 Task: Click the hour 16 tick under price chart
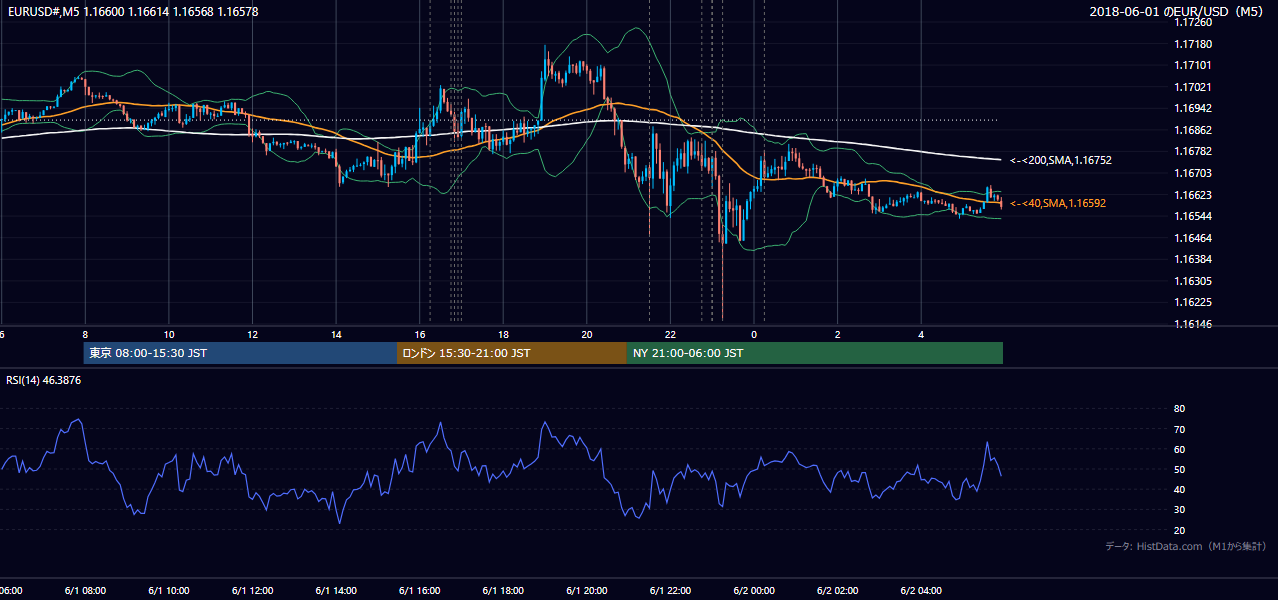pyautogui.click(x=420, y=334)
